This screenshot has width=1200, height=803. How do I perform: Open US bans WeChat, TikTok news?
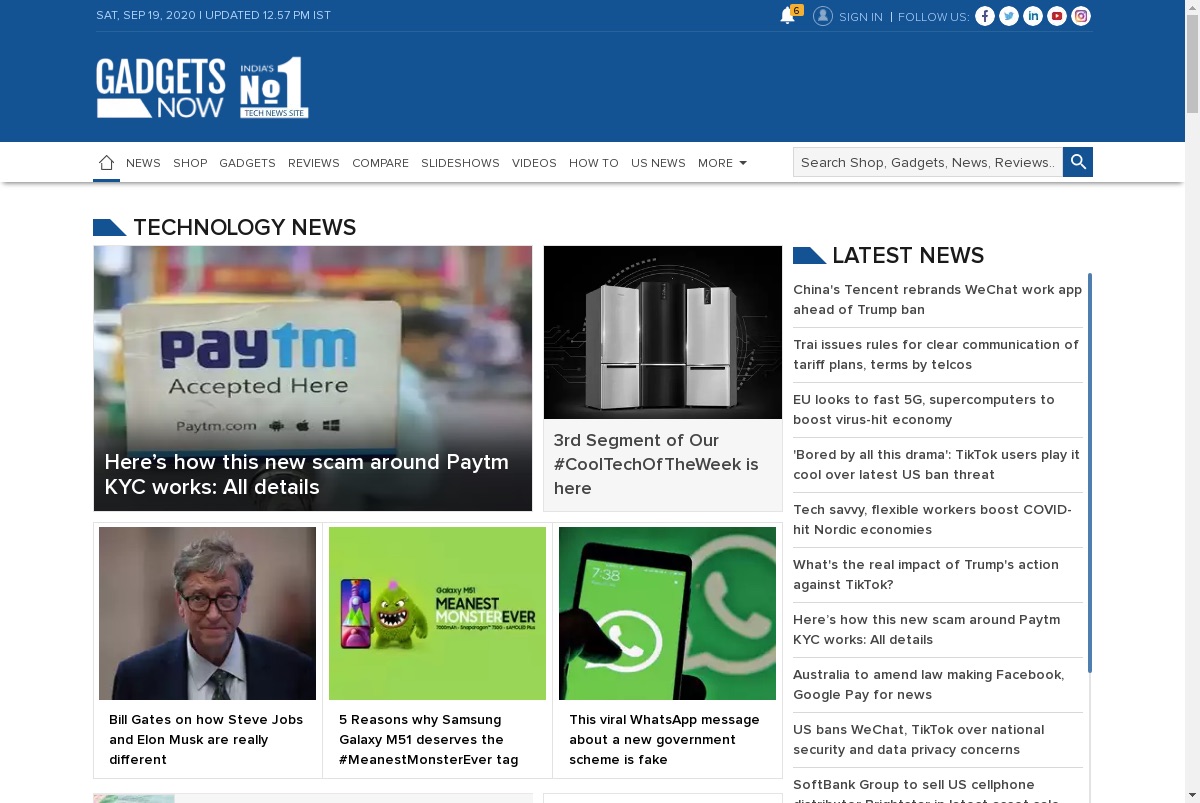point(919,739)
